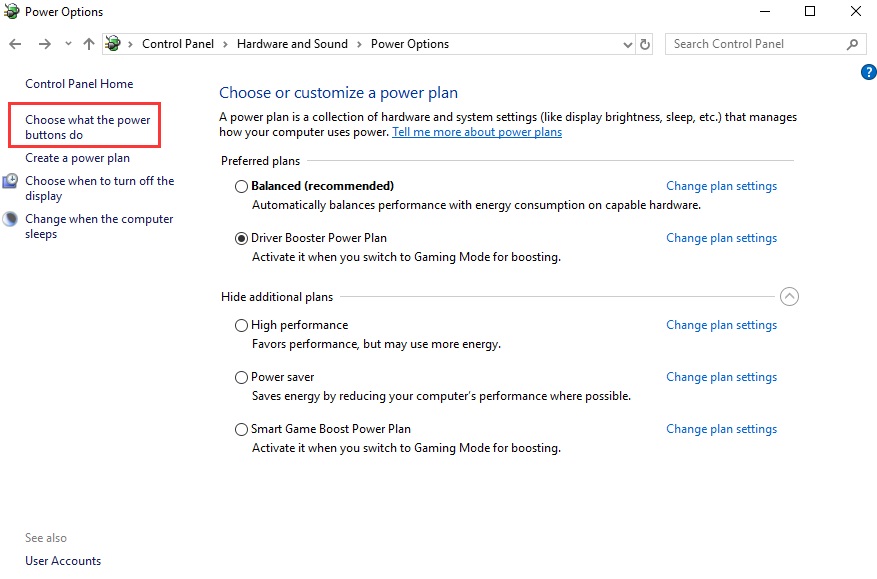Viewport: 877px width, 579px height.
Task: Select Driver Booster Power Plan
Action: pyautogui.click(x=241, y=238)
